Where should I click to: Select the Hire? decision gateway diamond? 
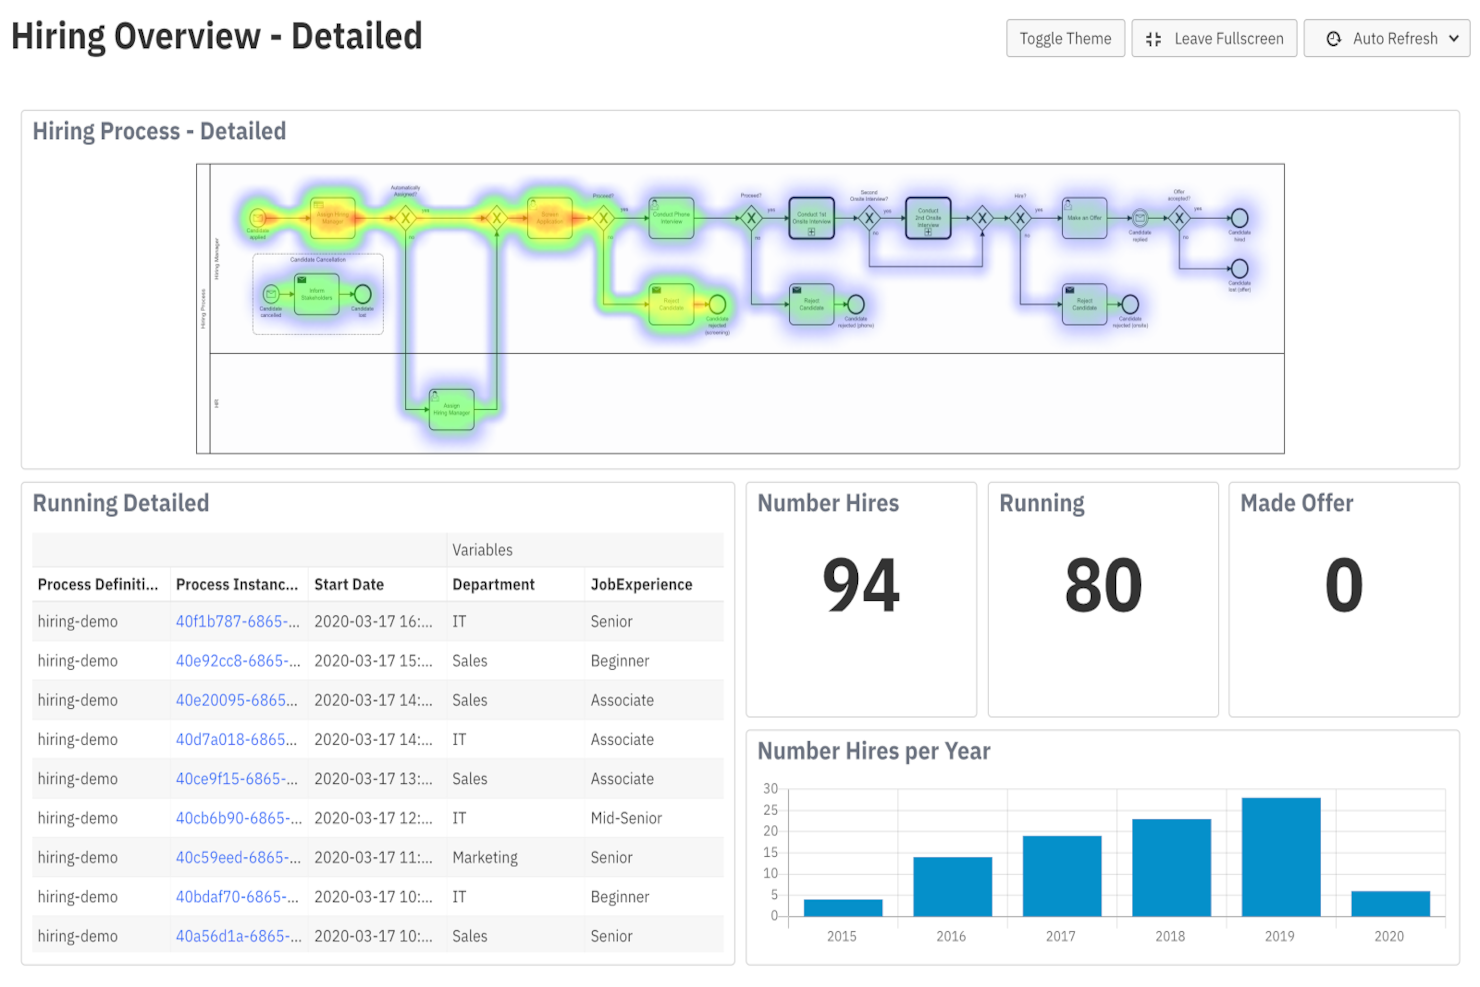click(x=1020, y=215)
